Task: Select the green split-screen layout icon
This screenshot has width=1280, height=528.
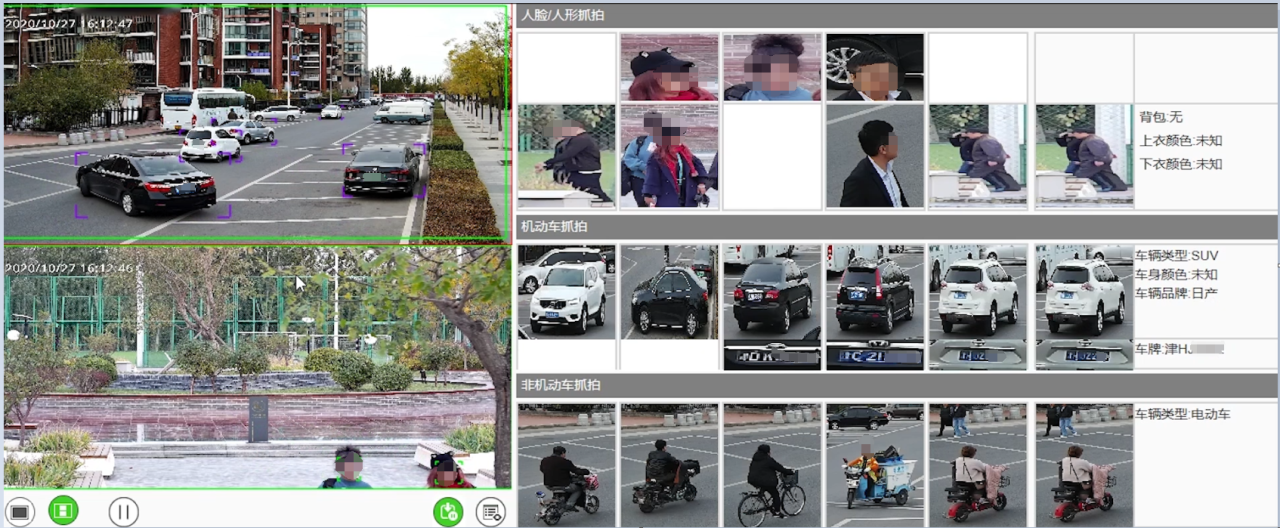Action: click(63, 511)
